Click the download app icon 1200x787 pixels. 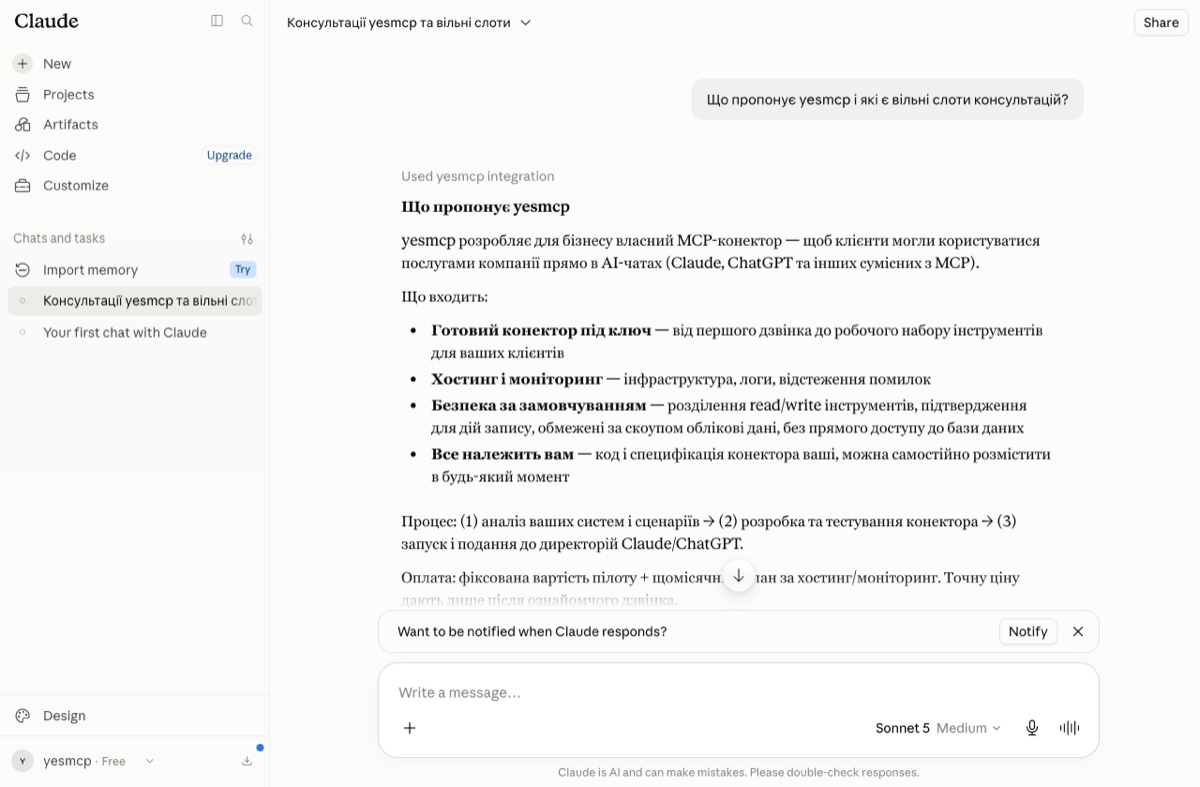[x=247, y=761]
